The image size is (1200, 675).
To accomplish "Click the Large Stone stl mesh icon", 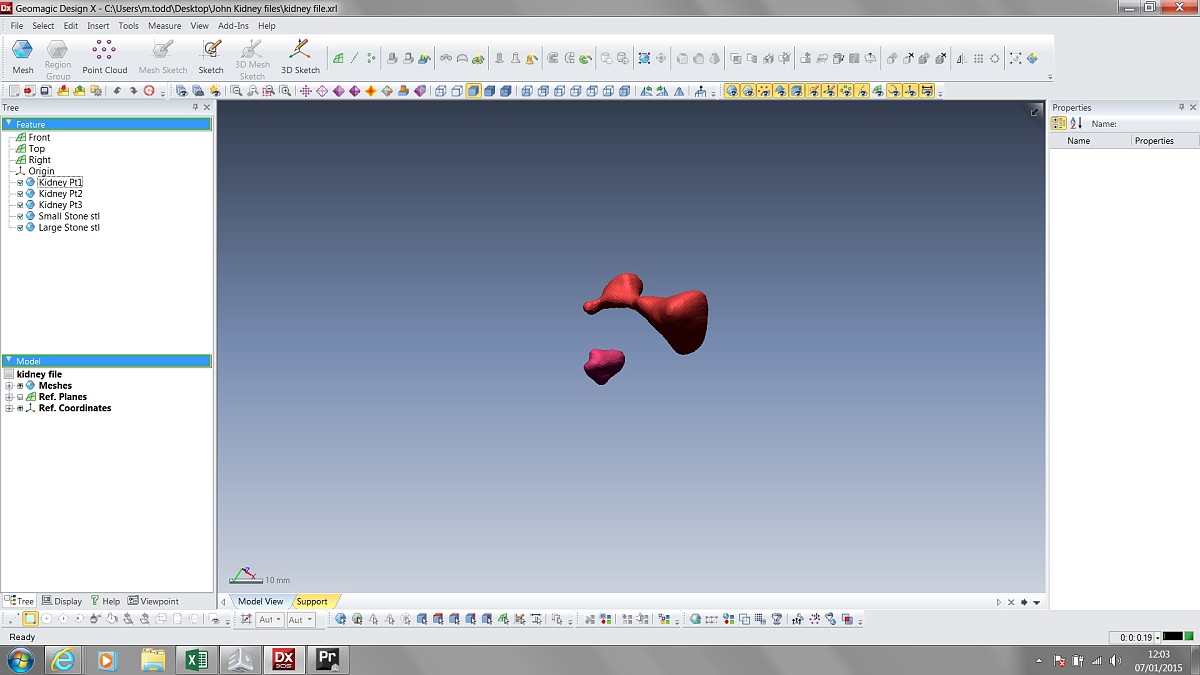I will [30, 228].
